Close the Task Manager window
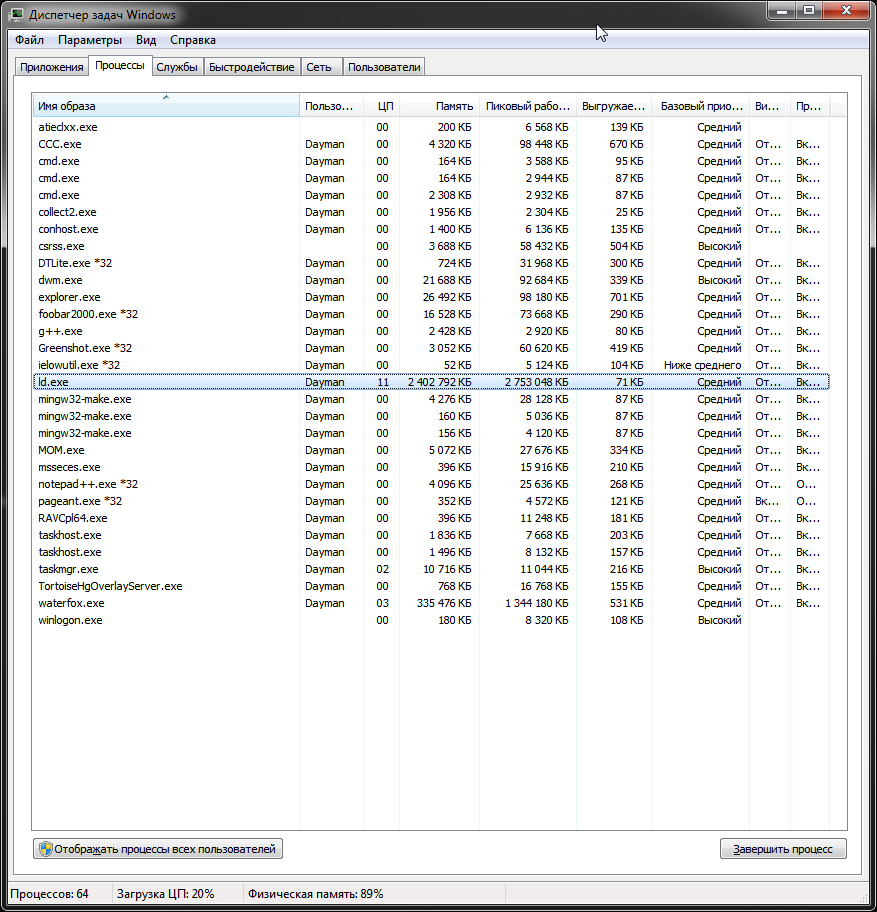Screen dimensions: 877x912 pyautogui.click(x=846, y=10)
